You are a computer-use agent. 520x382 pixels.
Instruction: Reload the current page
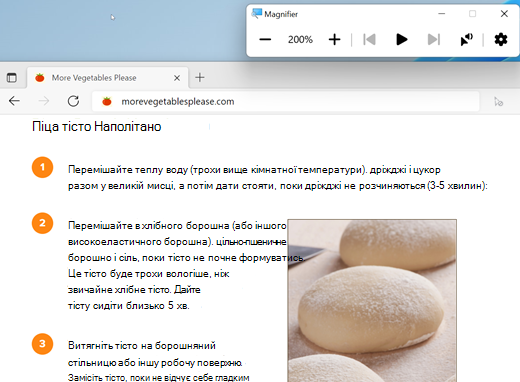coord(73,101)
